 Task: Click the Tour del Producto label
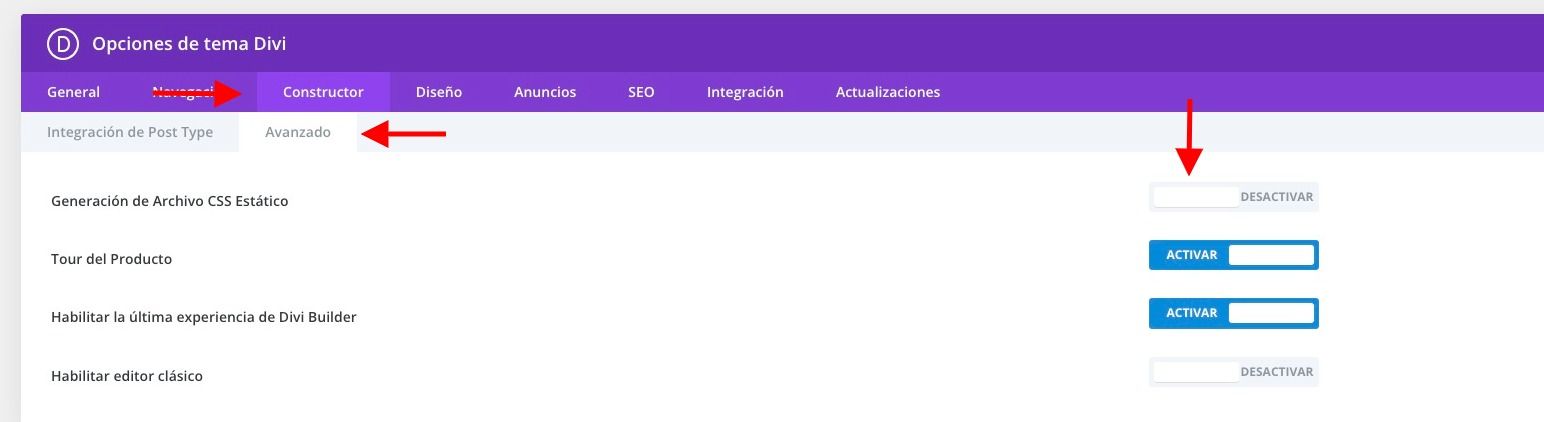[111, 259]
